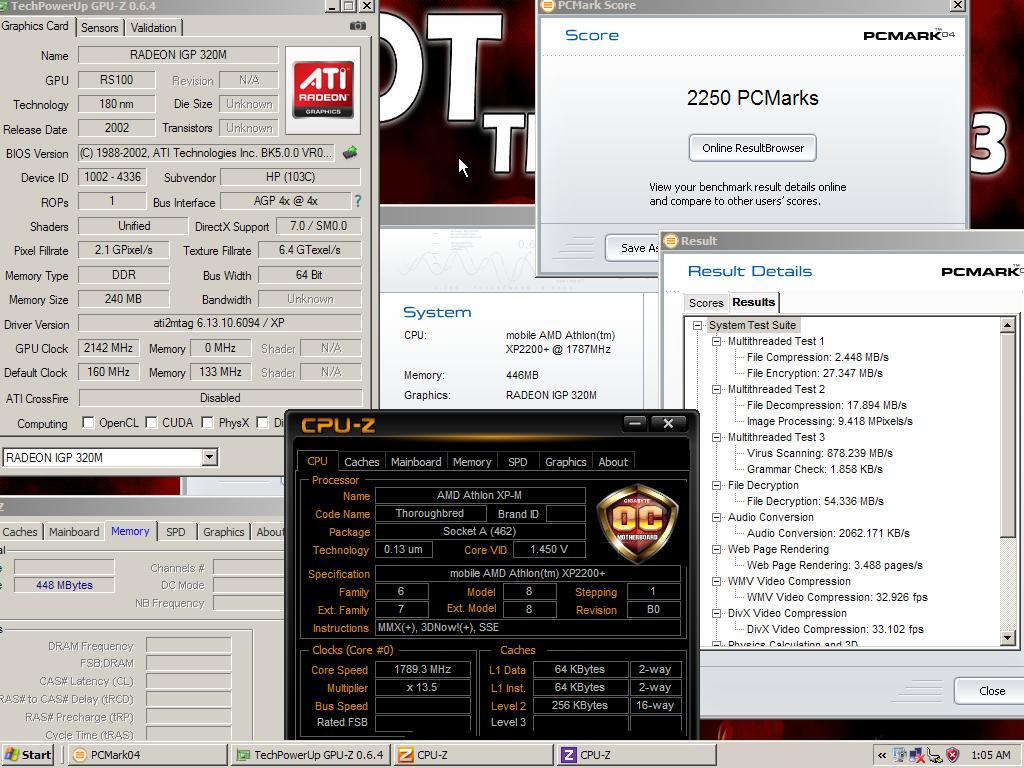Collapse the System Test Suite tree node
The height and width of the screenshot is (768, 1024).
point(697,325)
